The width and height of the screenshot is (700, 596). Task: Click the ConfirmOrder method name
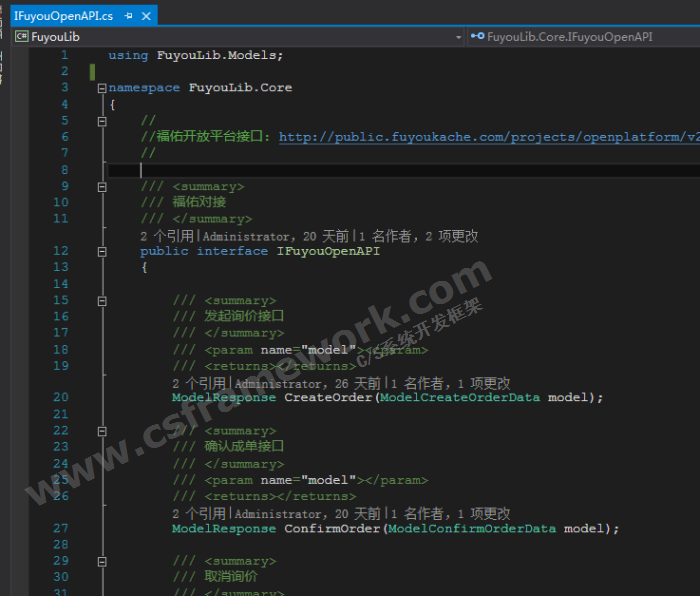pyautogui.click(x=332, y=529)
